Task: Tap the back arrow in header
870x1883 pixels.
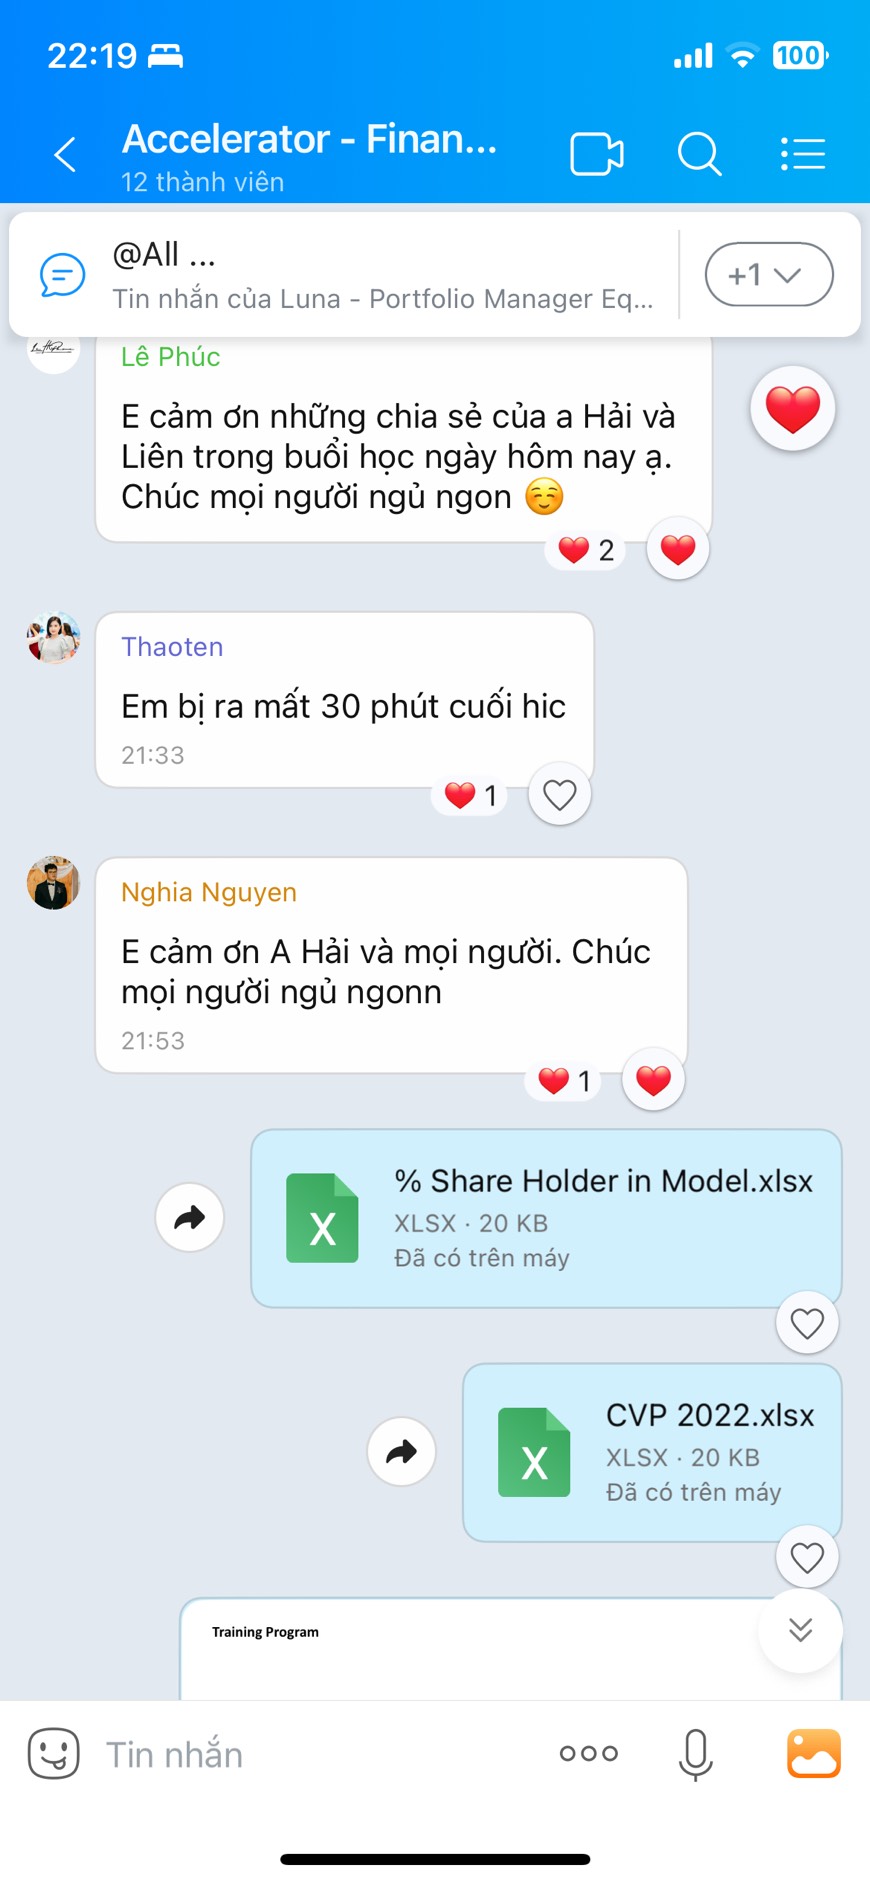Action: pyautogui.click(x=65, y=155)
